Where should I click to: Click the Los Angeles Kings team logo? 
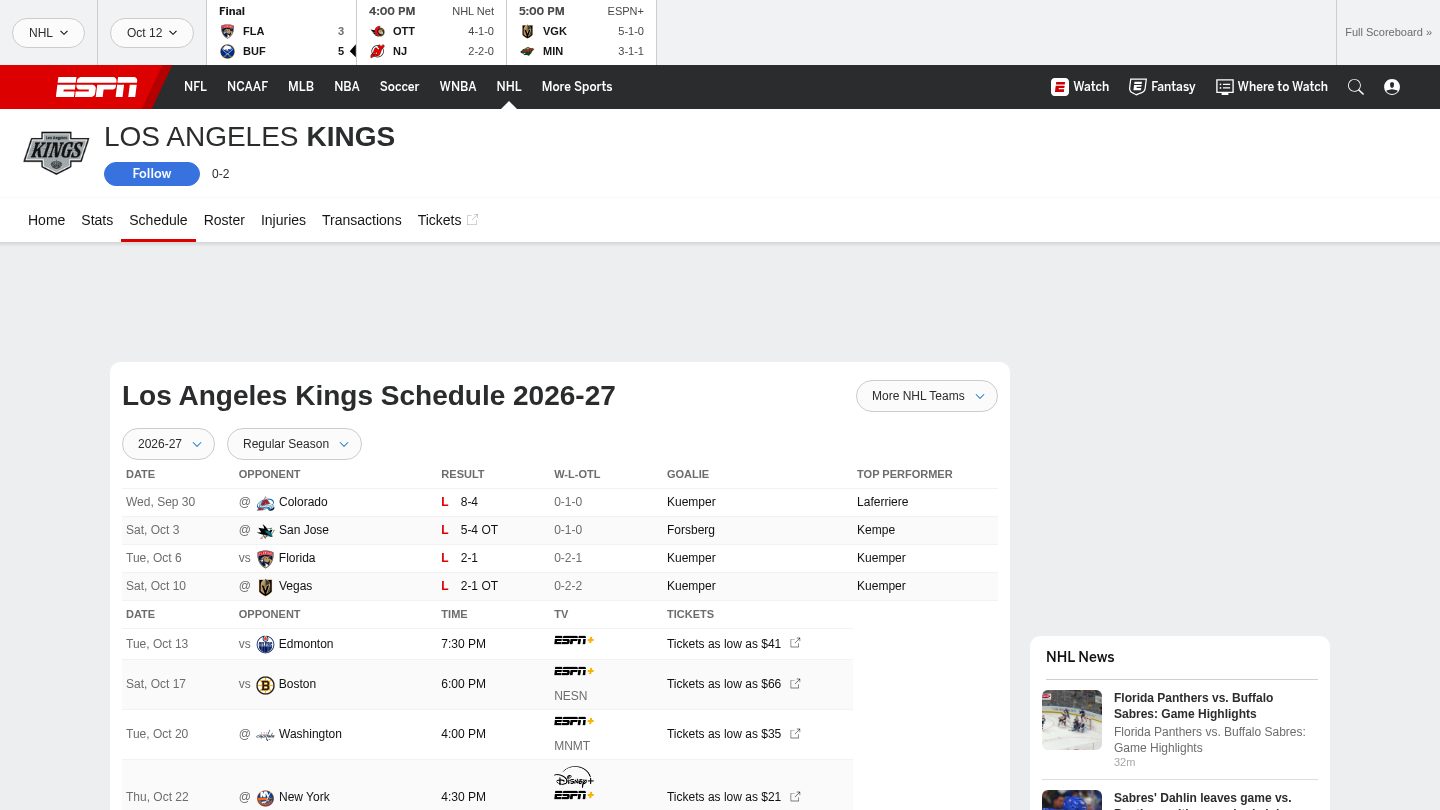point(56,153)
